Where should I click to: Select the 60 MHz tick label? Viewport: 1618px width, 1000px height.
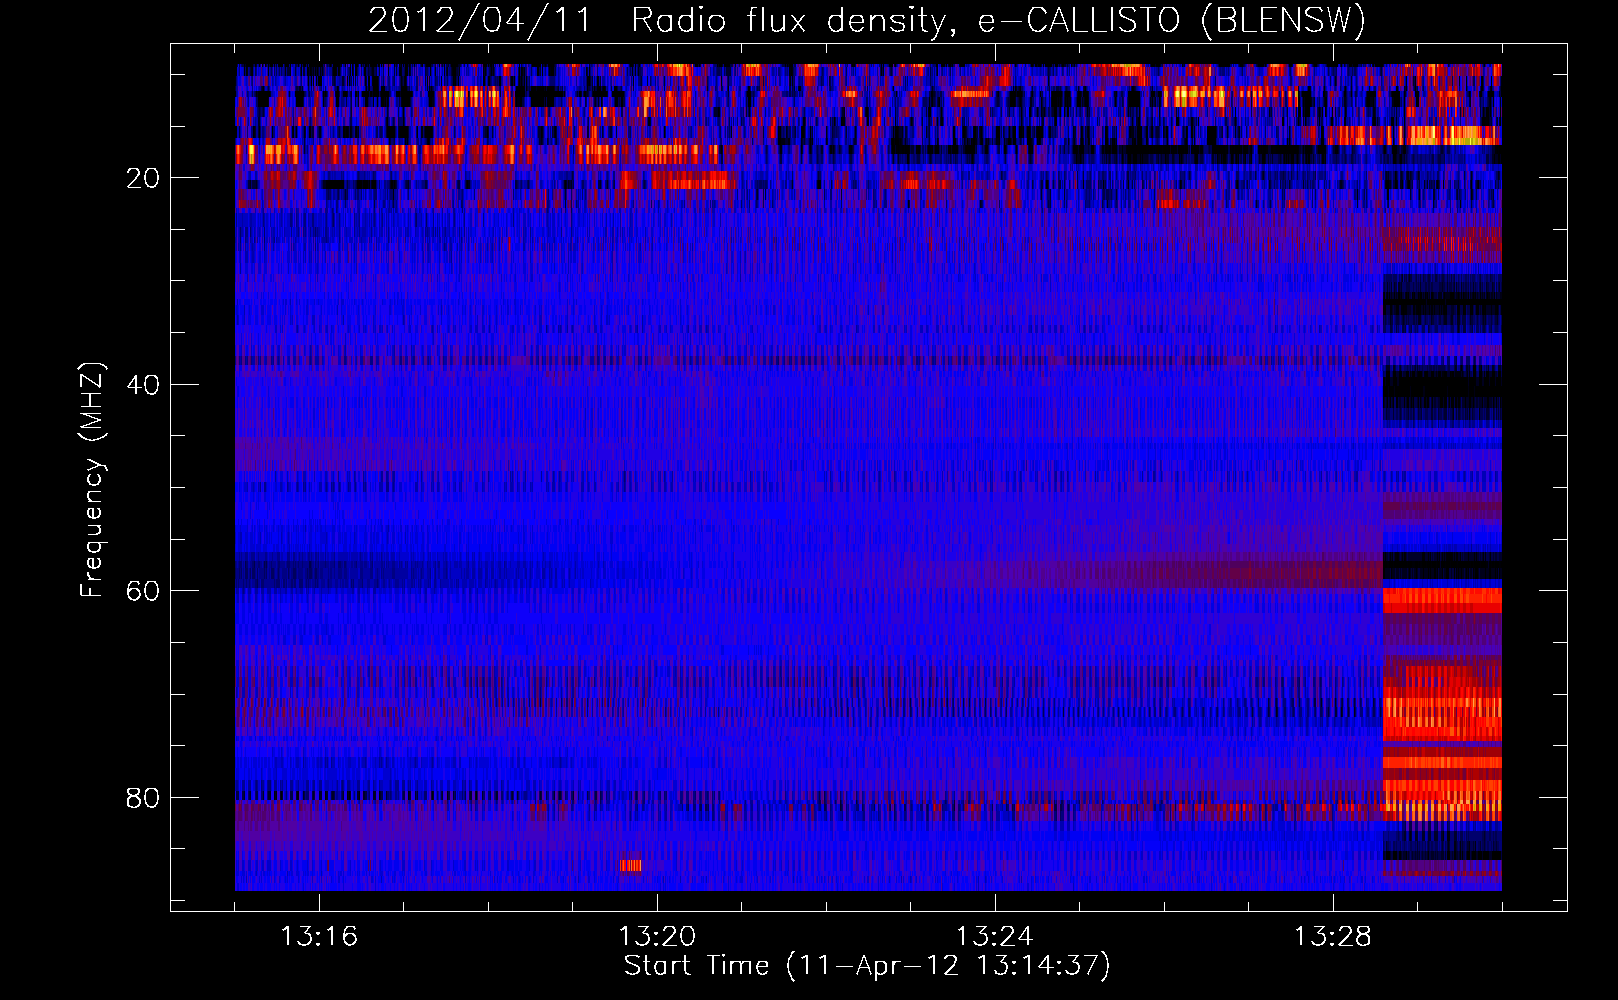(x=143, y=591)
